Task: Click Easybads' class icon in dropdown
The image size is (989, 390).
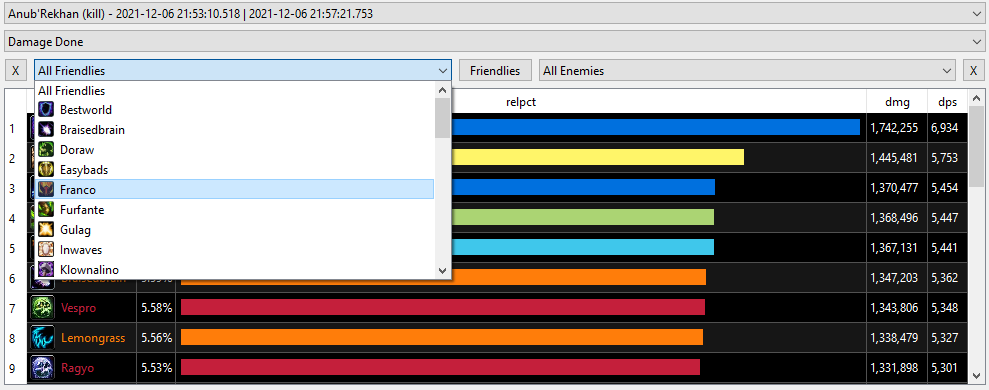Action: pyautogui.click(x=46, y=170)
